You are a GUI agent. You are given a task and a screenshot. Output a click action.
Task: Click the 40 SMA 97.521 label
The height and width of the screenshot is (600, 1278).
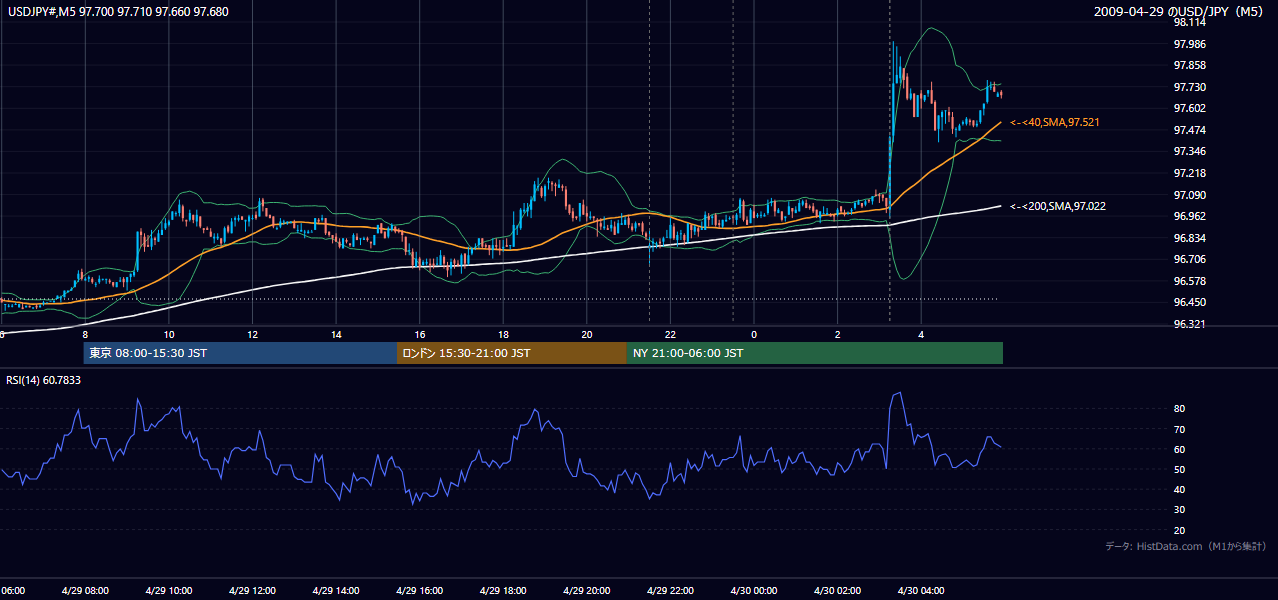tap(1053, 122)
